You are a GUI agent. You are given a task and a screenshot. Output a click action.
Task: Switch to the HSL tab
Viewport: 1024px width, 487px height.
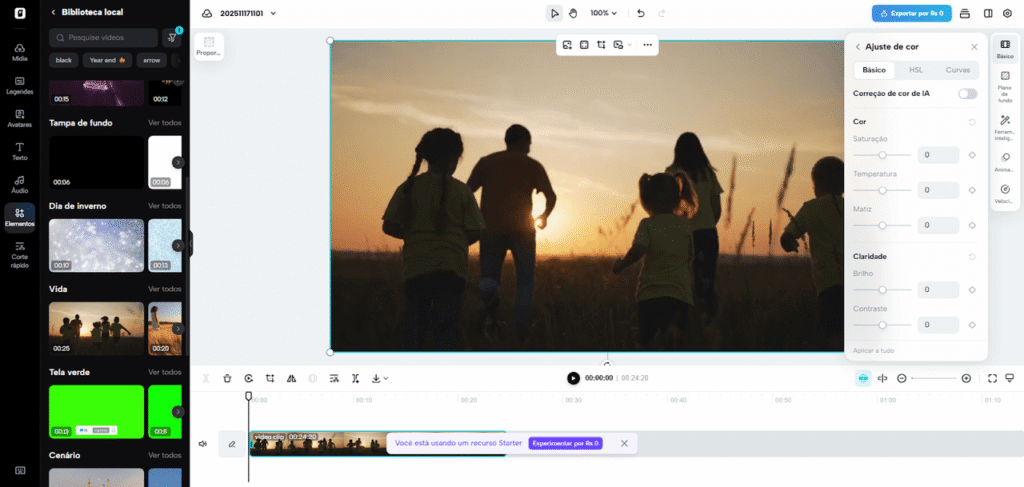(916, 70)
